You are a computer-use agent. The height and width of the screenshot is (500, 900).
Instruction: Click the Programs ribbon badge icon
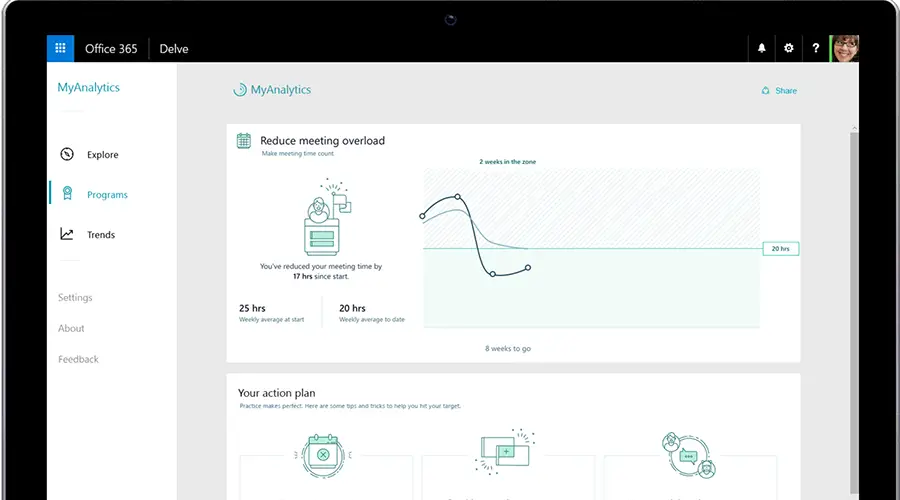click(x=67, y=194)
